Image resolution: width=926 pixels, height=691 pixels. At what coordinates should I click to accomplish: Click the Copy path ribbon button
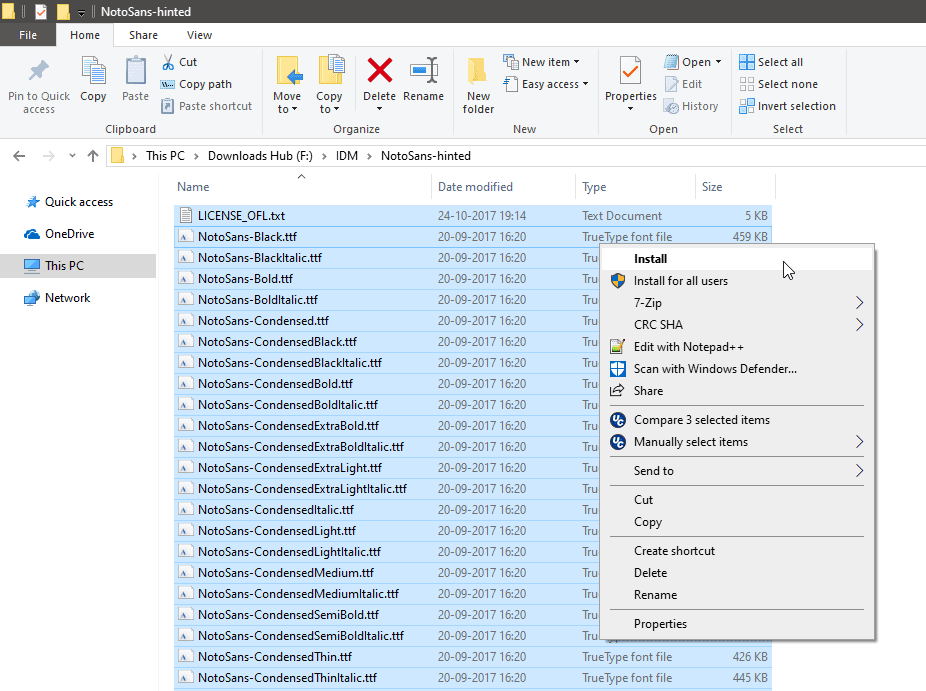(197, 84)
